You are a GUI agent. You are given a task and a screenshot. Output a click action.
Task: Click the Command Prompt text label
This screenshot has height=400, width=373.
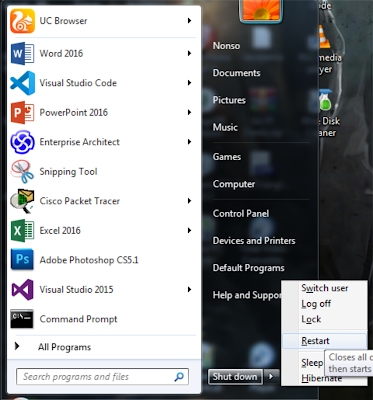point(78,319)
